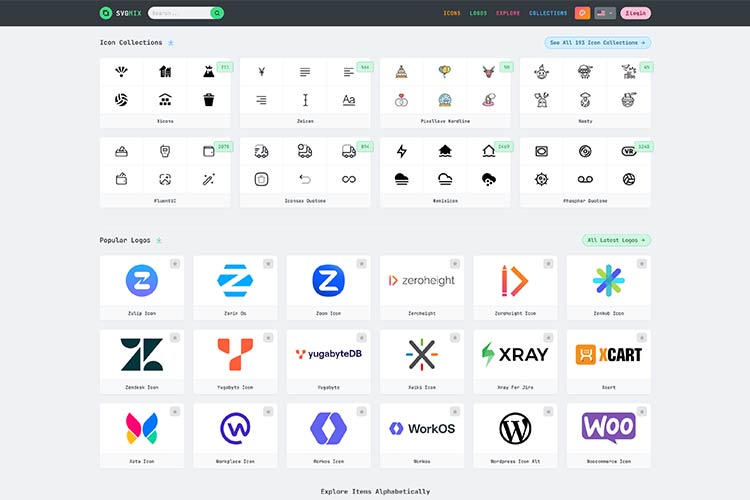Toggle the bookmark badge on Woocommerce Icon card

tap(643, 411)
